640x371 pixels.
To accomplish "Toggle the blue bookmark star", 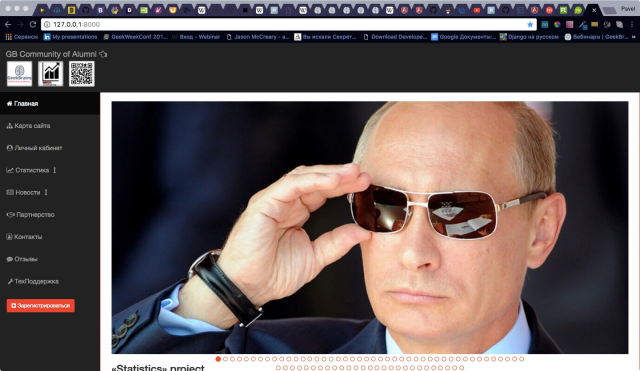I will pos(530,24).
